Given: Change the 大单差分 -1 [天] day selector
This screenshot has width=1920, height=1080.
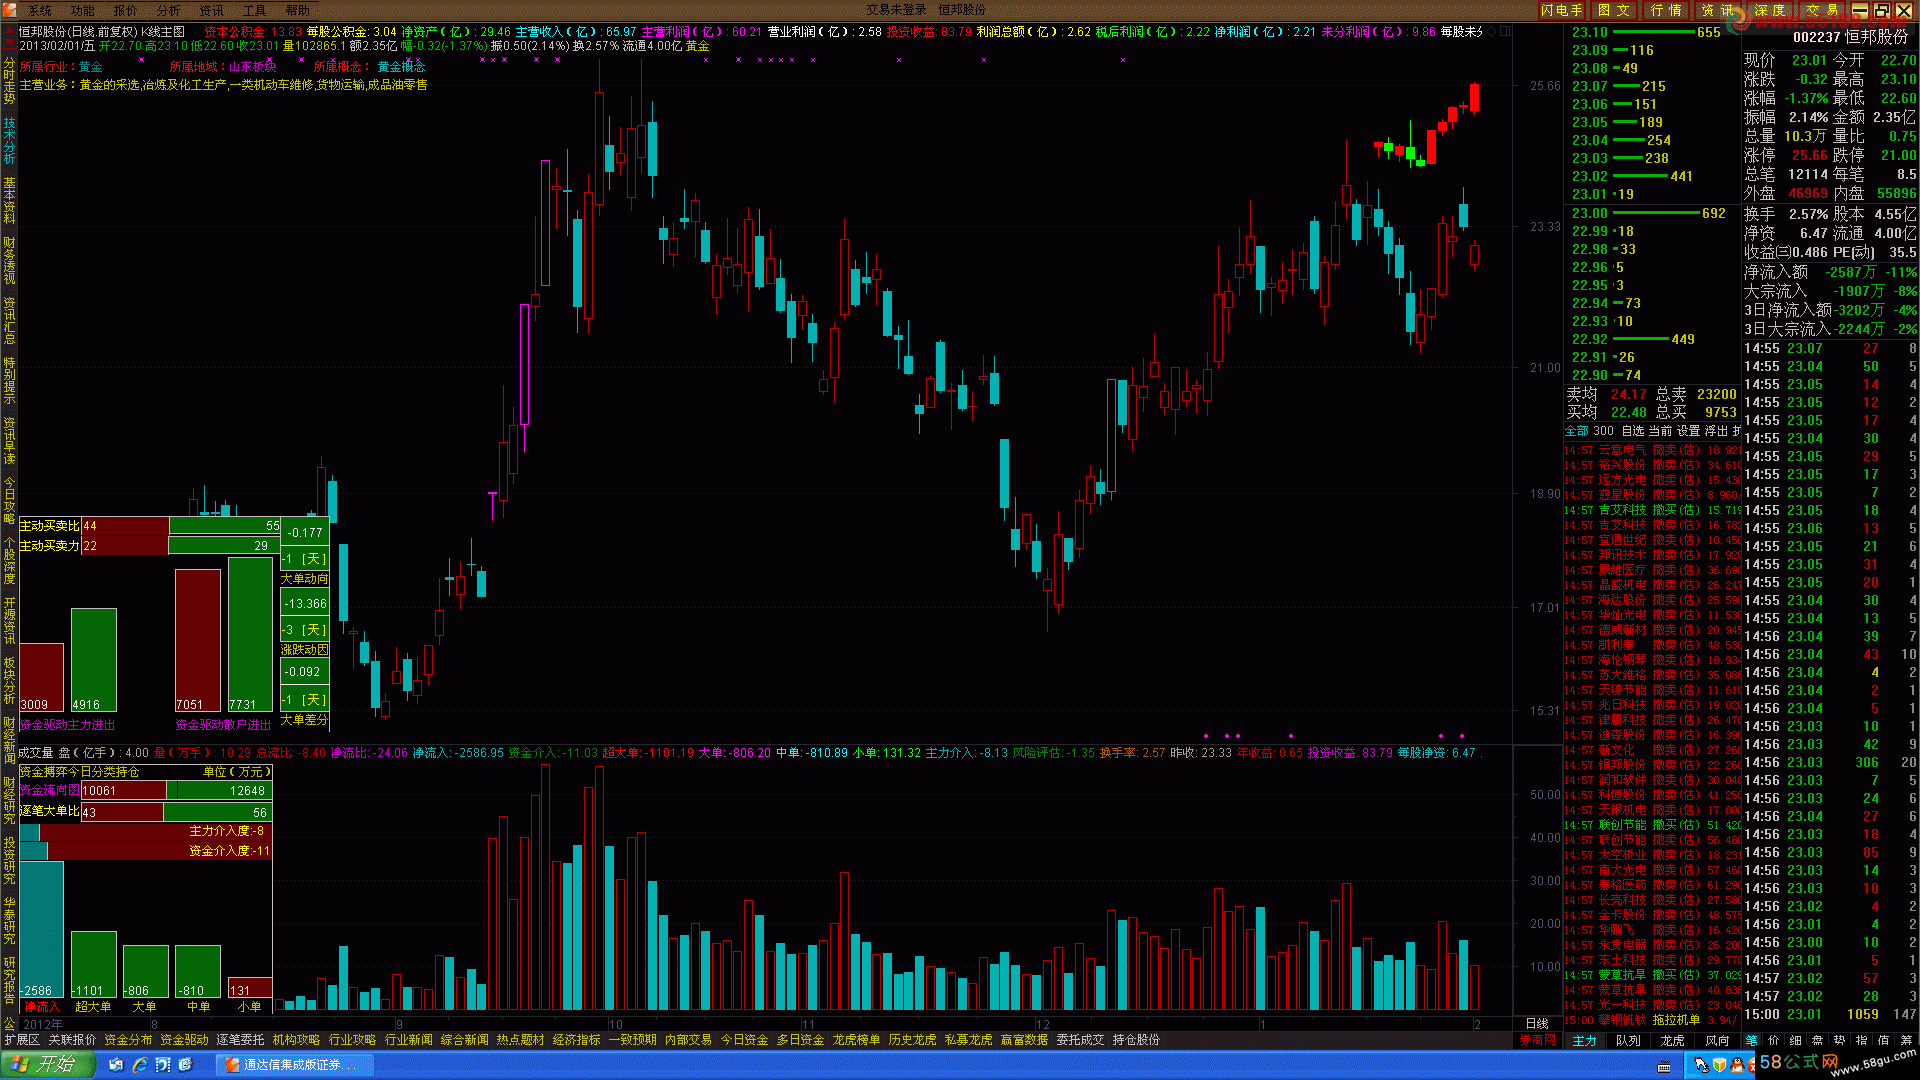Looking at the screenshot, I should pos(305,699).
